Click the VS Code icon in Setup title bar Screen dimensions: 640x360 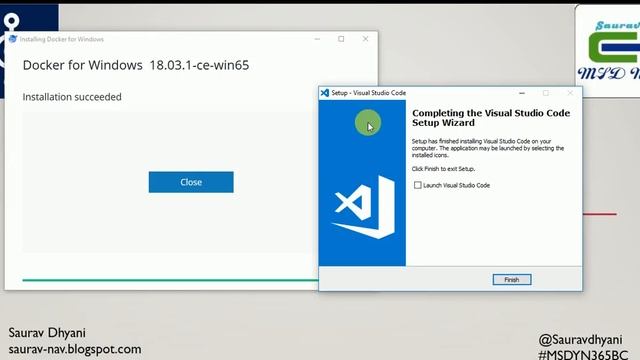coord(324,93)
